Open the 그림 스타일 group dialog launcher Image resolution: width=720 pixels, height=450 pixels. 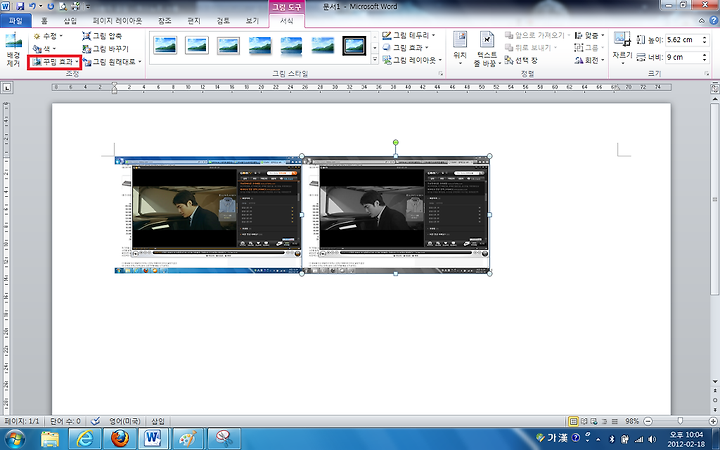click(440, 73)
